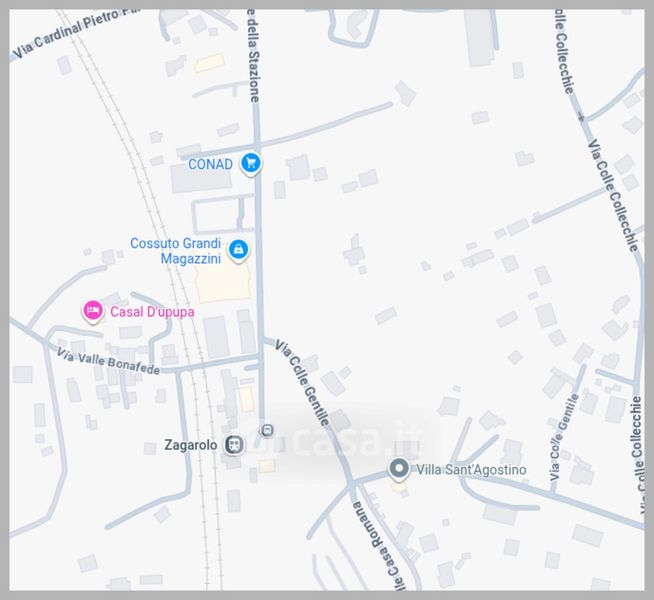Open the Villa Sant'Agostino label text
Screen dimensions: 654x600
point(471,470)
